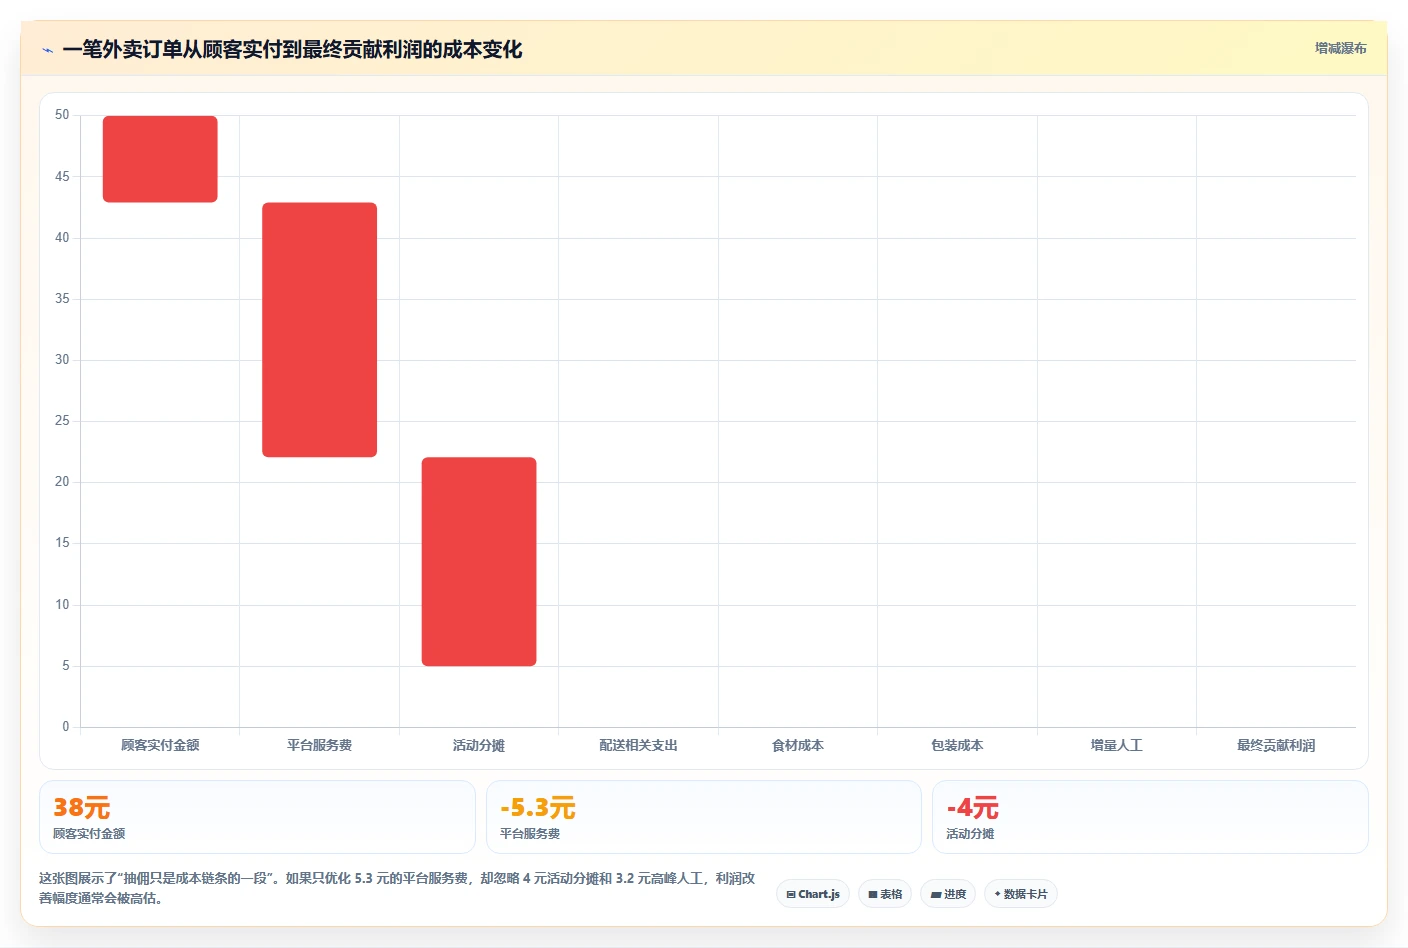This screenshot has width=1408, height=948.
Task: Click the y-axis value 25
Action: [62, 421]
